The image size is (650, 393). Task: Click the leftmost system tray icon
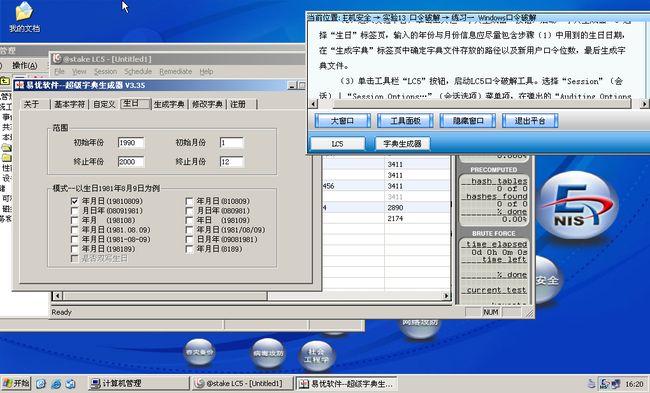pyautogui.click(x=592, y=384)
